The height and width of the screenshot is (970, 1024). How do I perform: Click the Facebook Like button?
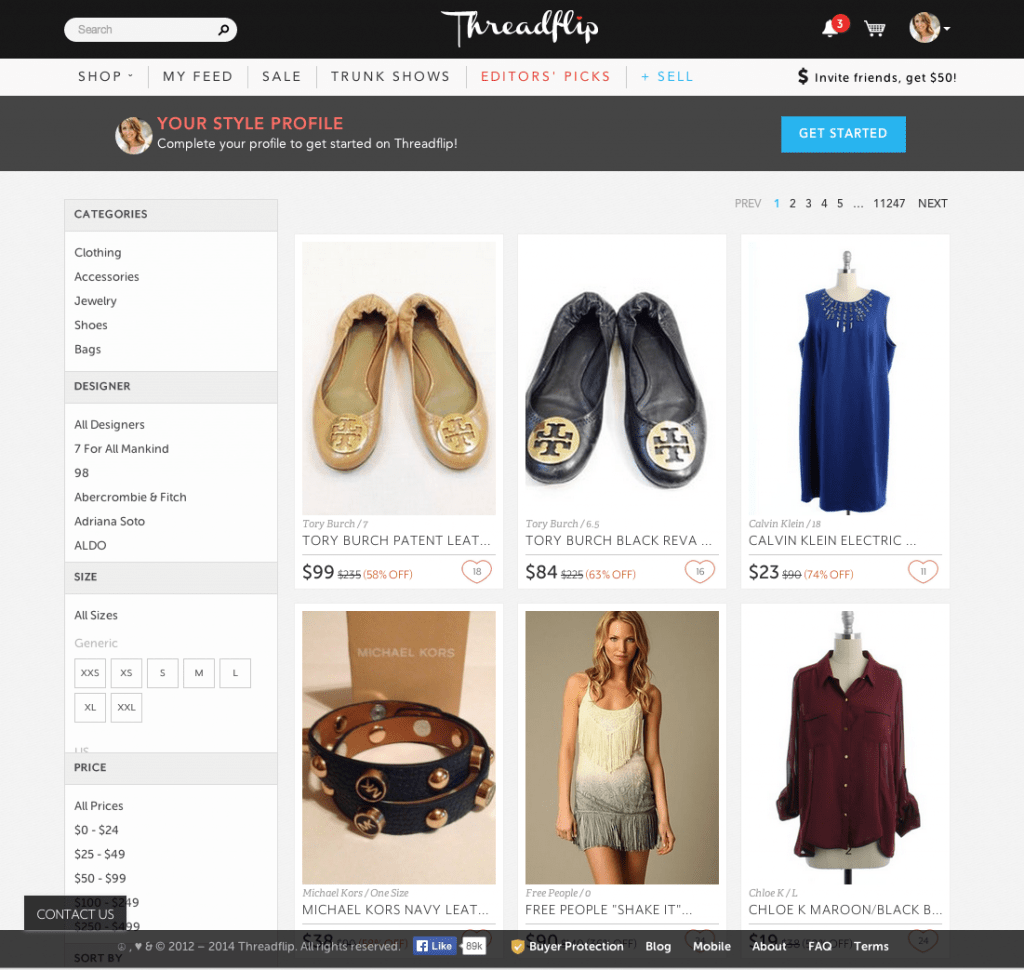pos(434,946)
